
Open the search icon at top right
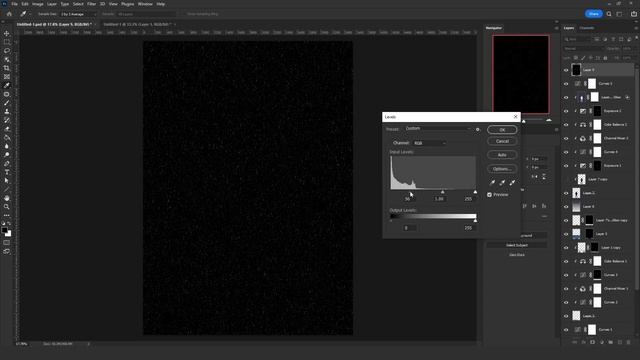click(x=609, y=14)
